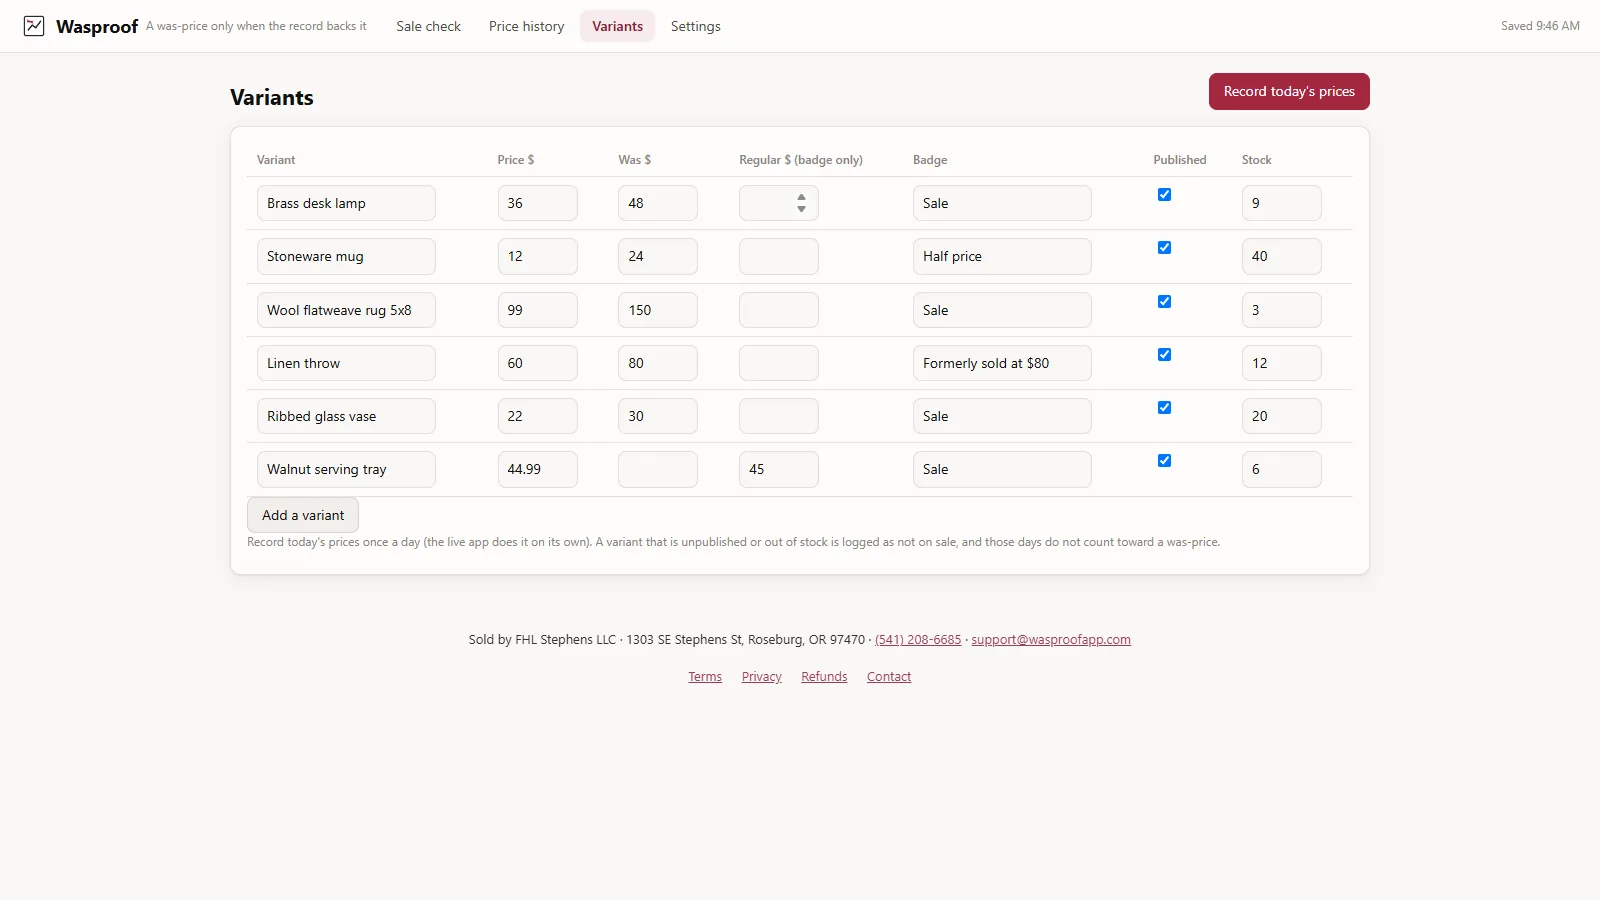Click the Linen throw name field

[346, 363]
